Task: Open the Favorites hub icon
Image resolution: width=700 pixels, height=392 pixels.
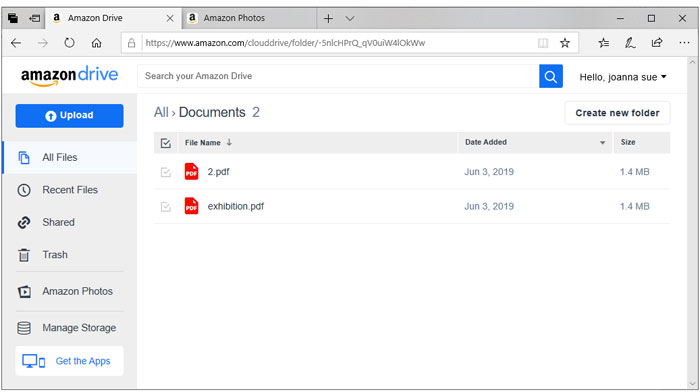Action: 604,43
